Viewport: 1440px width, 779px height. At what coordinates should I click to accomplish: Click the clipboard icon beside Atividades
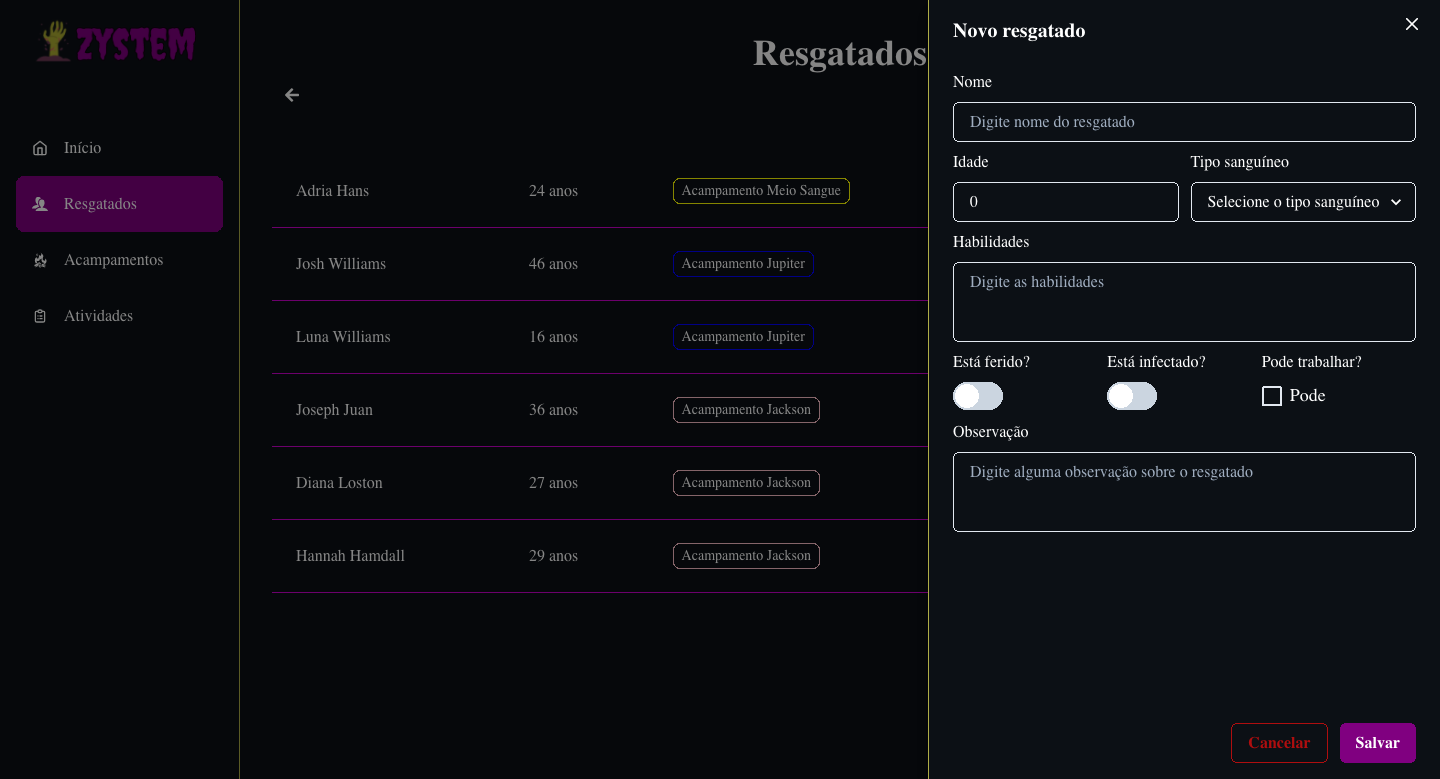40,316
